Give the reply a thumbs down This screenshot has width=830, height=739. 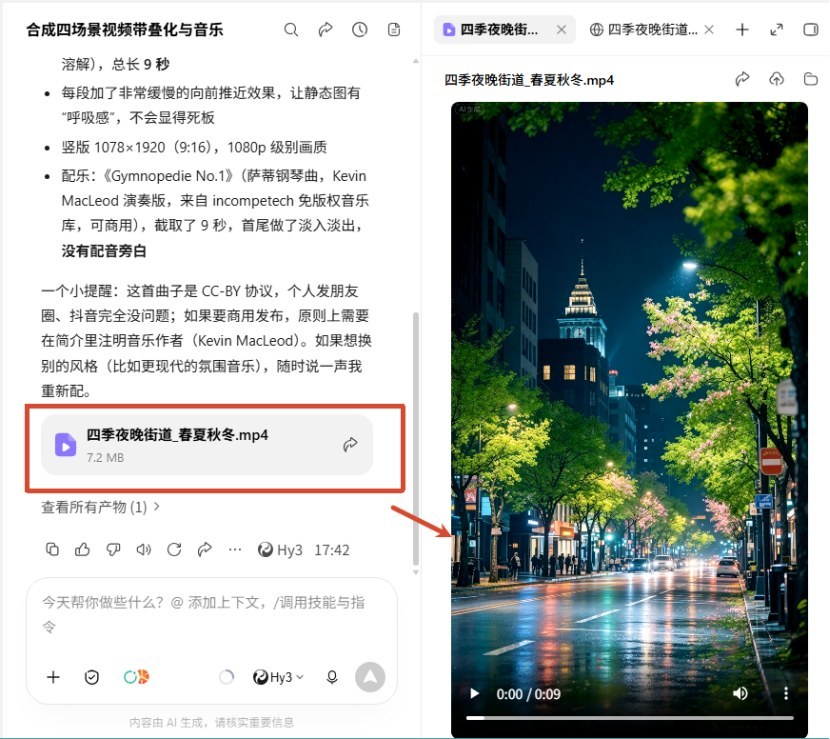[113, 549]
